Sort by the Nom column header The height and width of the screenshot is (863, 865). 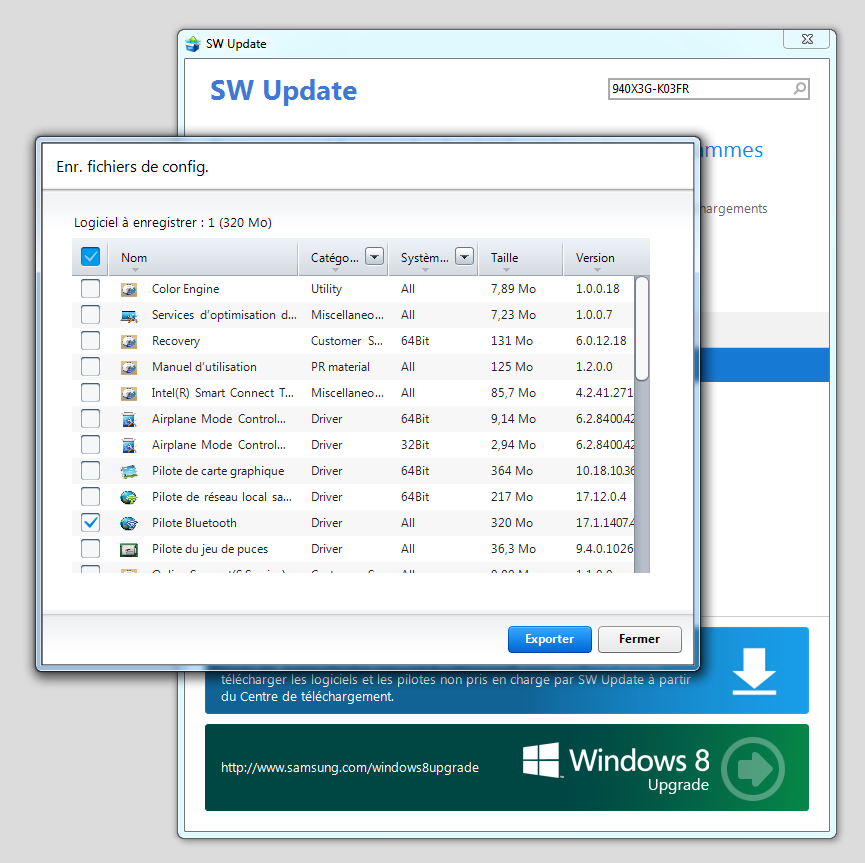[x=203, y=258]
